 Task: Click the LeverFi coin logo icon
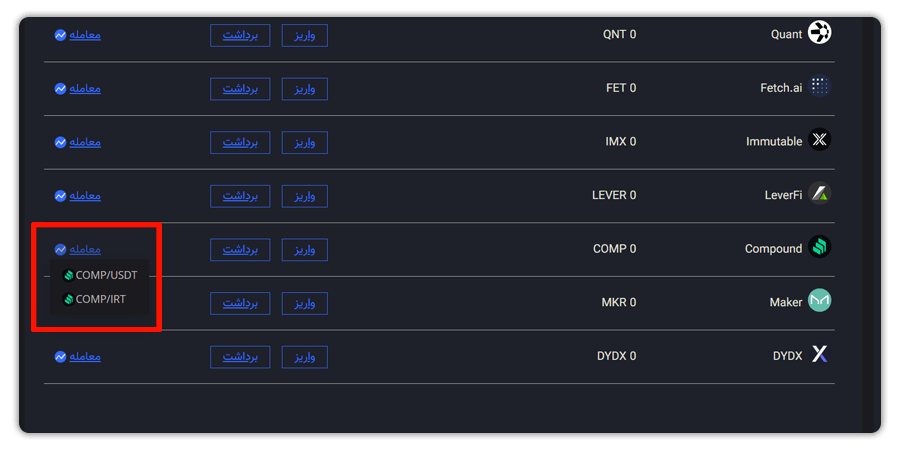tap(819, 193)
